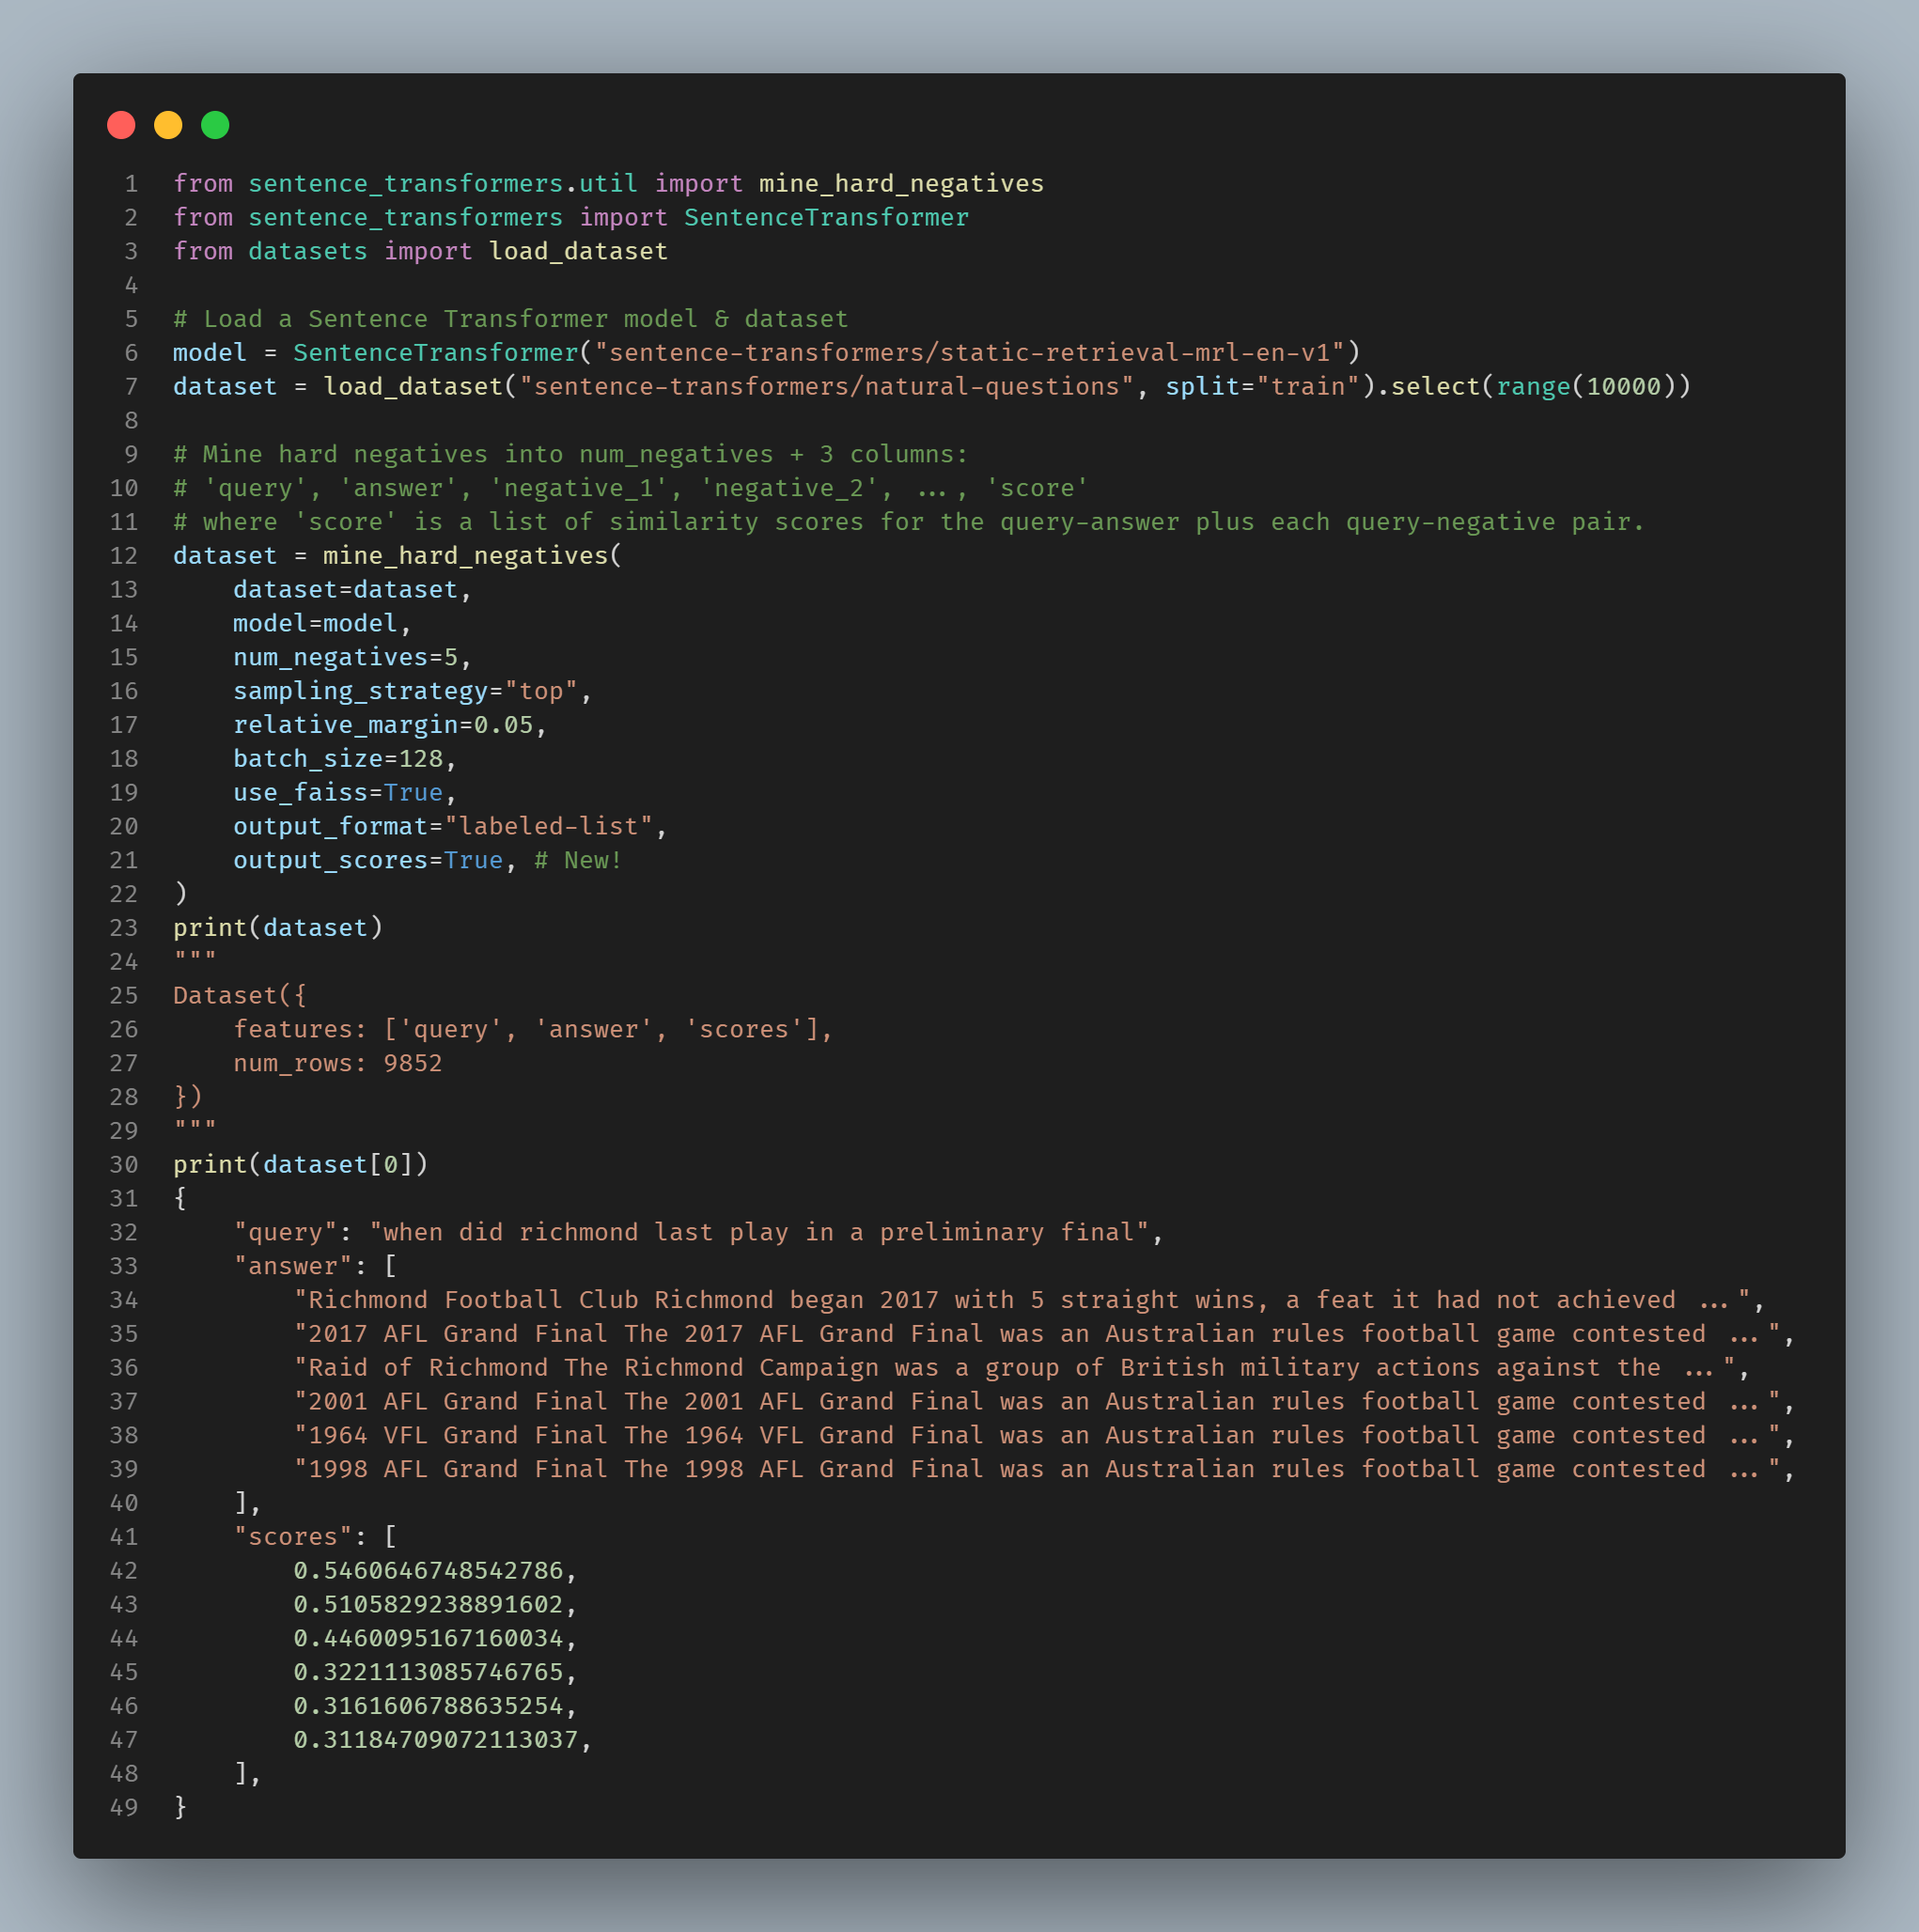Click the query text about richmond preliminary final
This screenshot has height=1932, width=1919.
click(x=760, y=1233)
